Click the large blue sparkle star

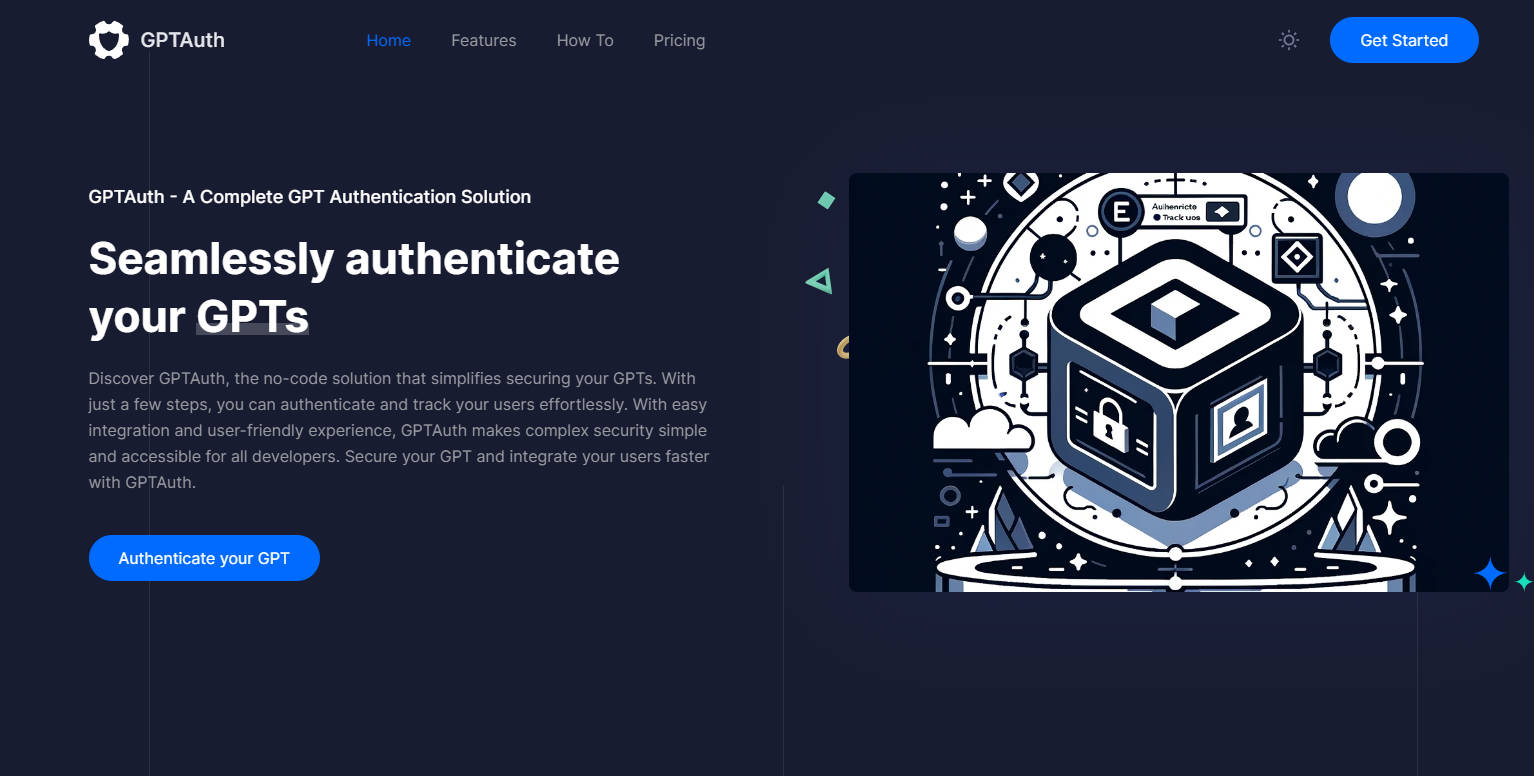tap(1489, 574)
